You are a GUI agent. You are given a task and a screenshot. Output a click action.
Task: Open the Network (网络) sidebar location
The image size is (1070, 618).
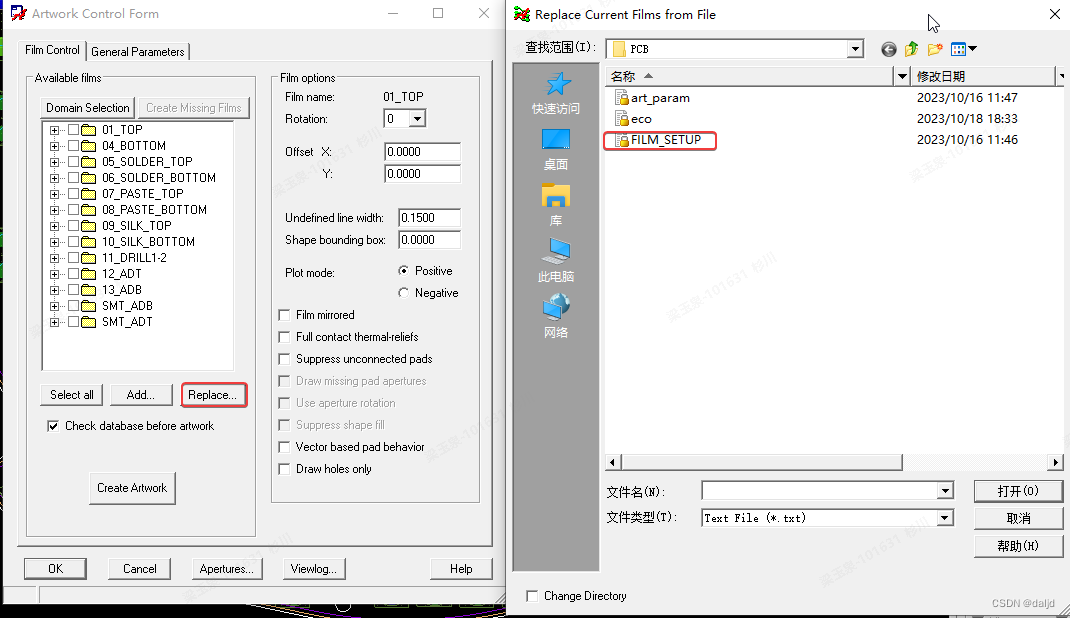coord(556,317)
